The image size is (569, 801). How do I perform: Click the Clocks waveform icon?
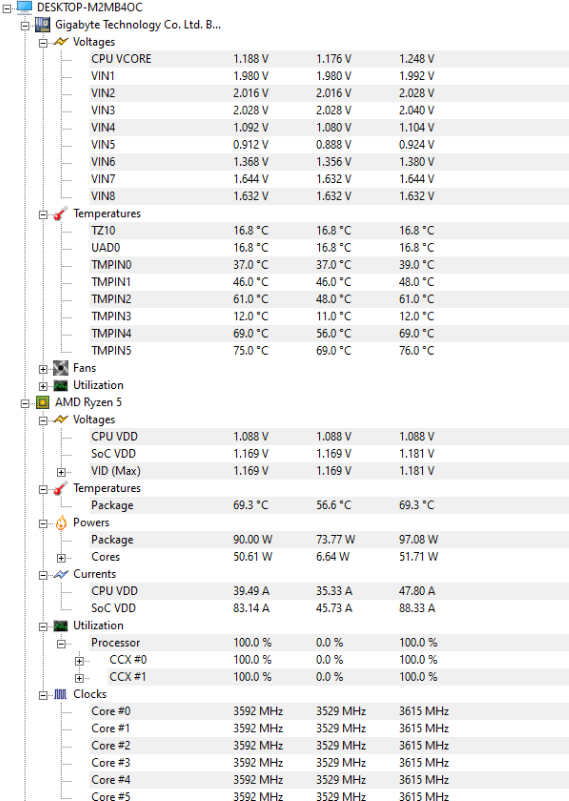point(60,694)
